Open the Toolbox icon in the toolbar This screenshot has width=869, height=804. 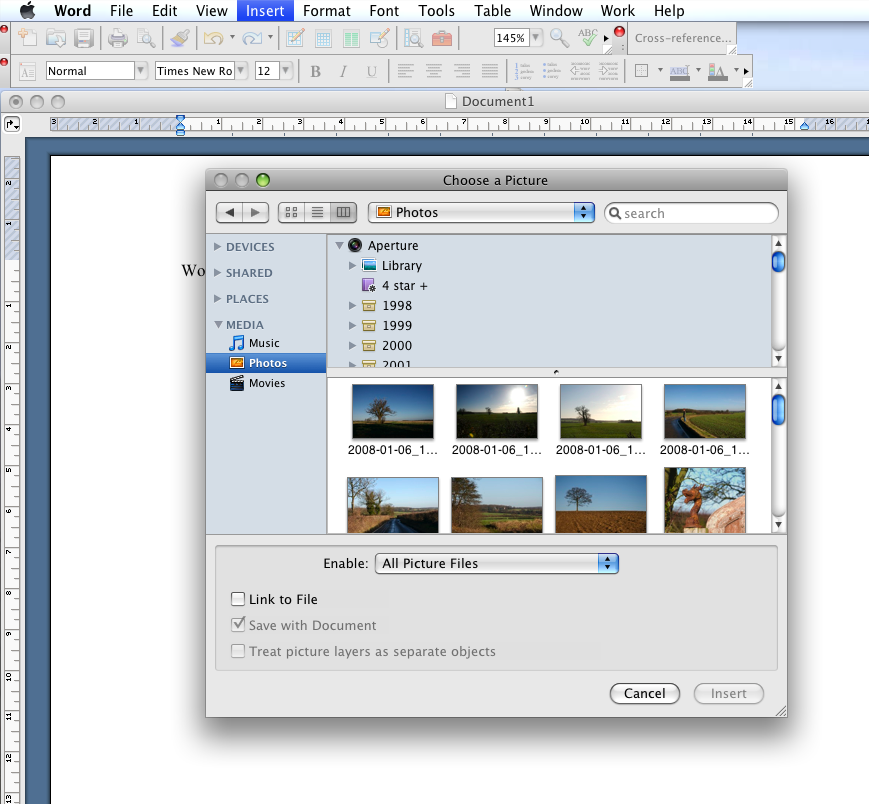pyautogui.click(x=441, y=39)
